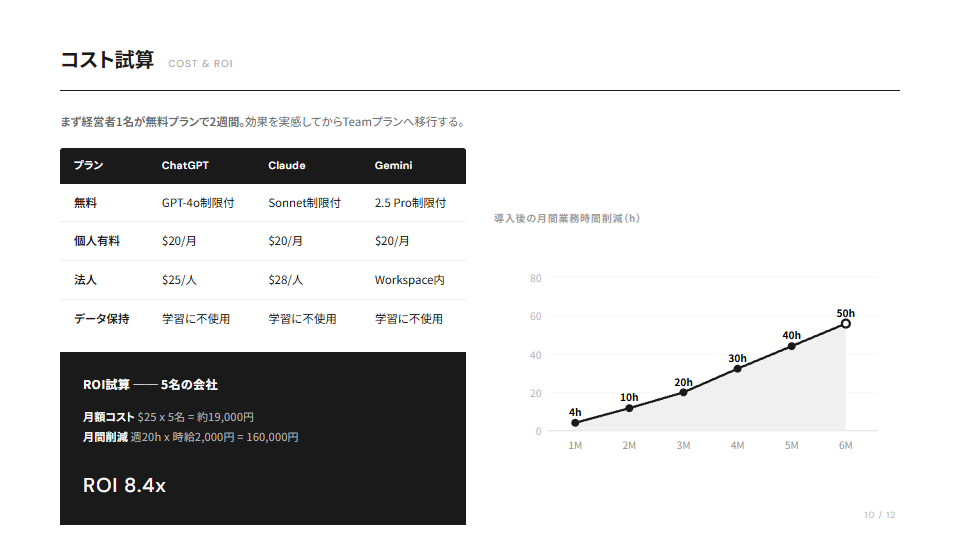Screen dimensions: 960x540
Task: Click the '60' y-axis label
Action: point(536,317)
